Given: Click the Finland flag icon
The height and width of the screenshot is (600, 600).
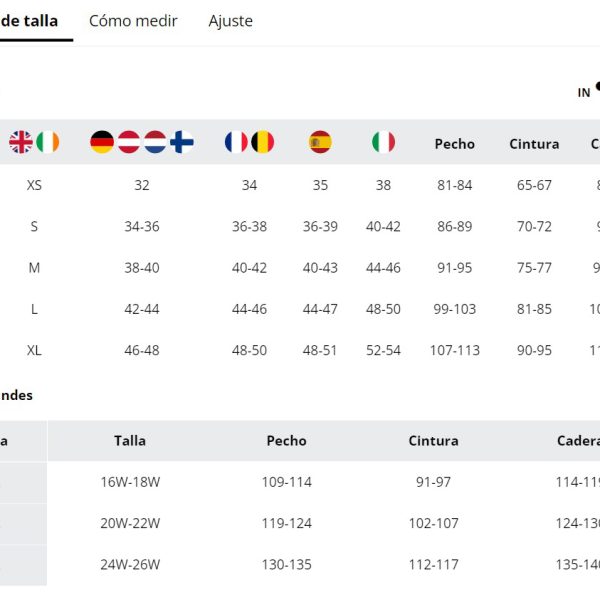Looking at the screenshot, I should click(x=182, y=142).
